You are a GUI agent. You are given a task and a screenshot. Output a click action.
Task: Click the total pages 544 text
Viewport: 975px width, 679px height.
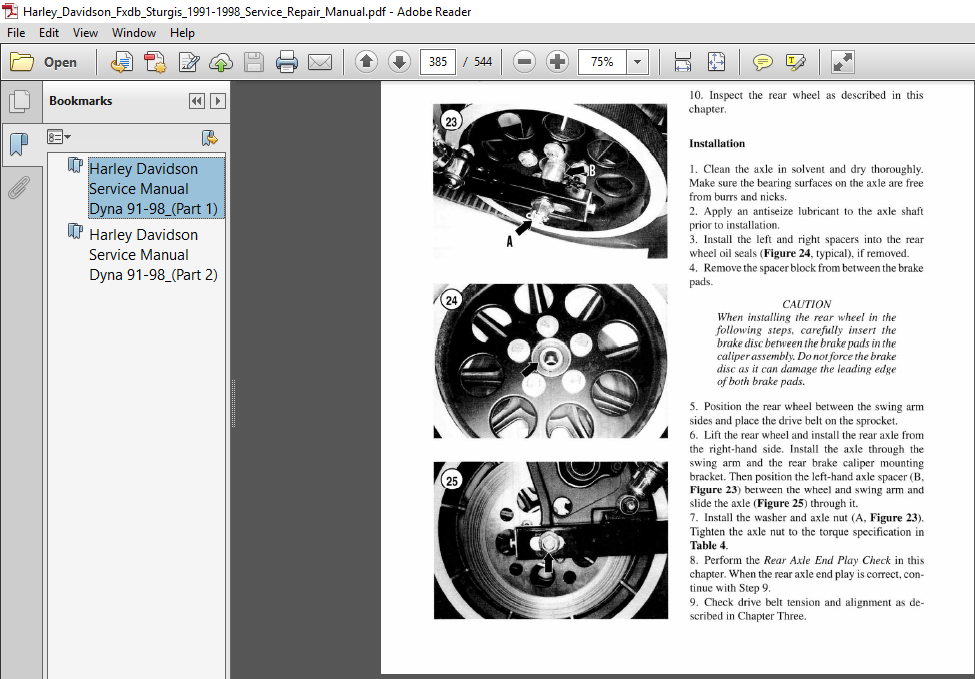click(x=483, y=62)
